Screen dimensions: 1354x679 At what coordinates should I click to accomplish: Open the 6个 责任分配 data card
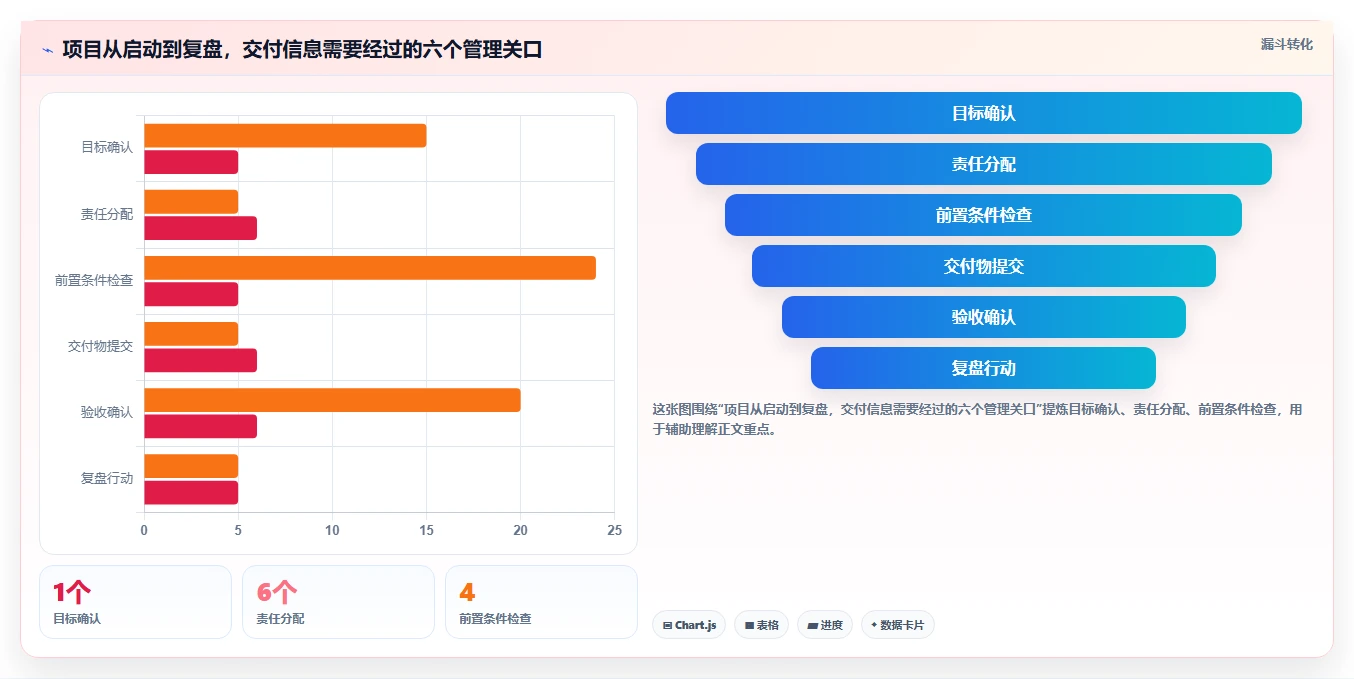(338, 602)
